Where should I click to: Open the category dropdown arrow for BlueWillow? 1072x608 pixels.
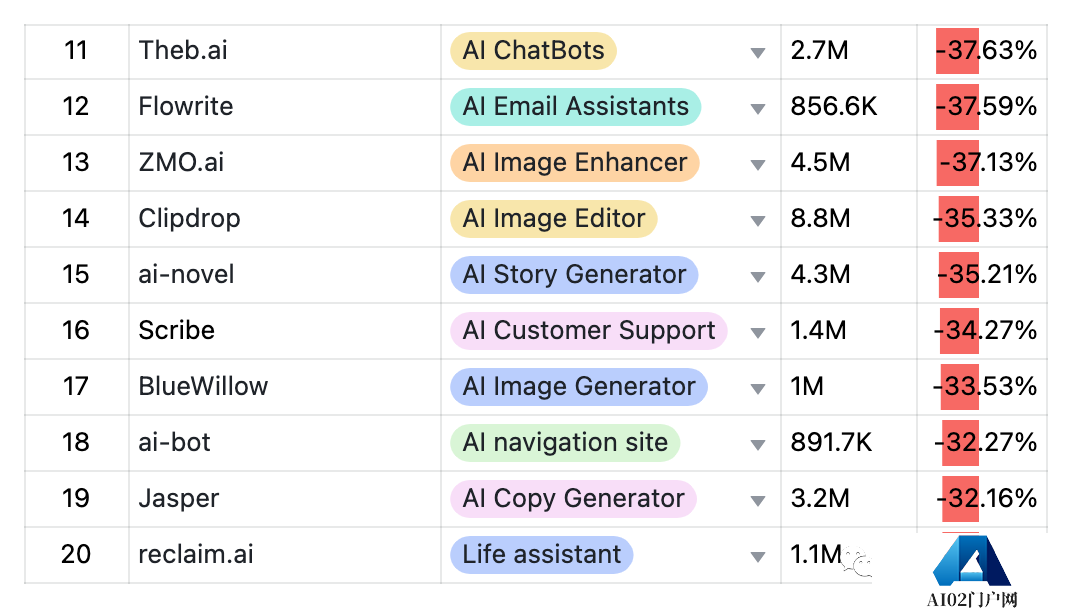click(x=758, y=389)
